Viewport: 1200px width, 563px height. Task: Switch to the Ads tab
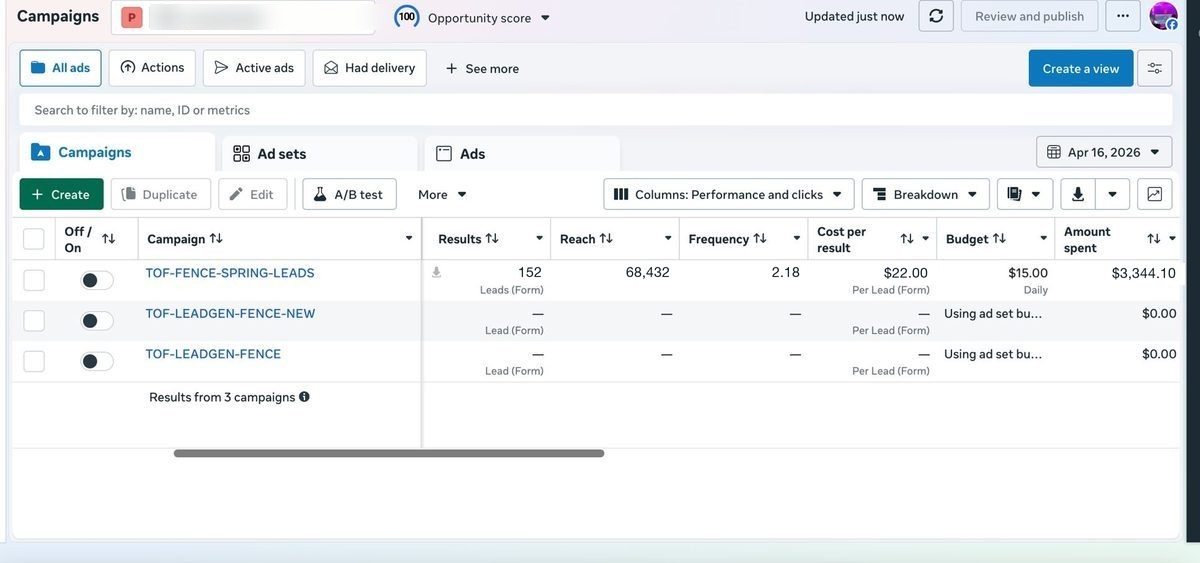point(522,153)
